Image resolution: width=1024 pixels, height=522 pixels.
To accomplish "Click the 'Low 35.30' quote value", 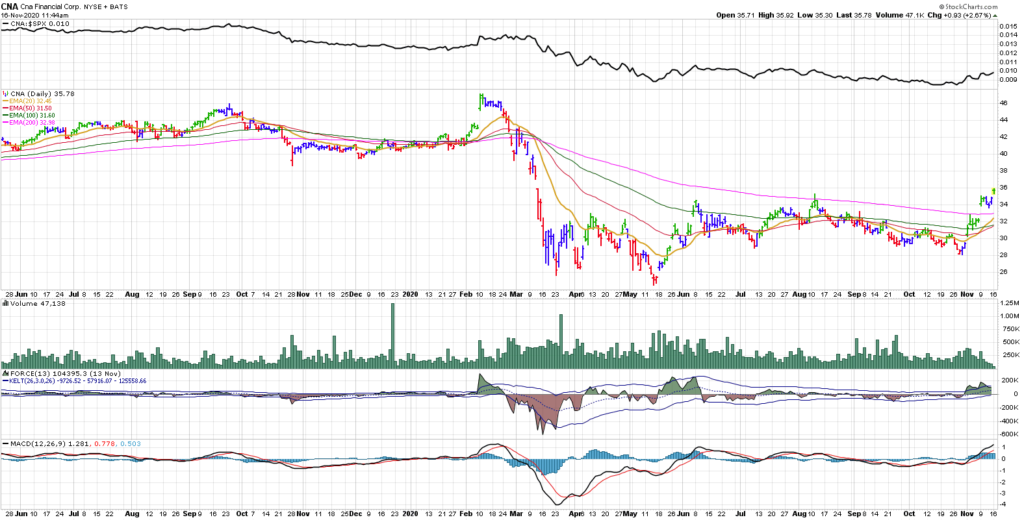I will pyautogui.click(x=815, y=14).
